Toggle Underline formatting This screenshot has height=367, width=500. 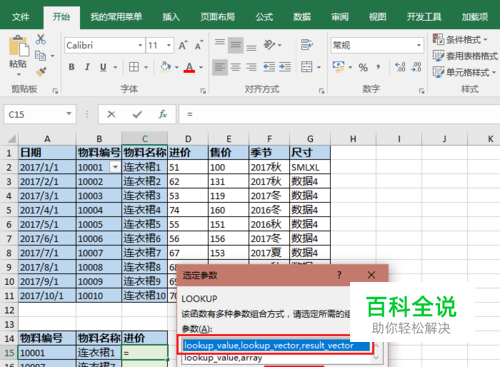(x=103, y=67)
